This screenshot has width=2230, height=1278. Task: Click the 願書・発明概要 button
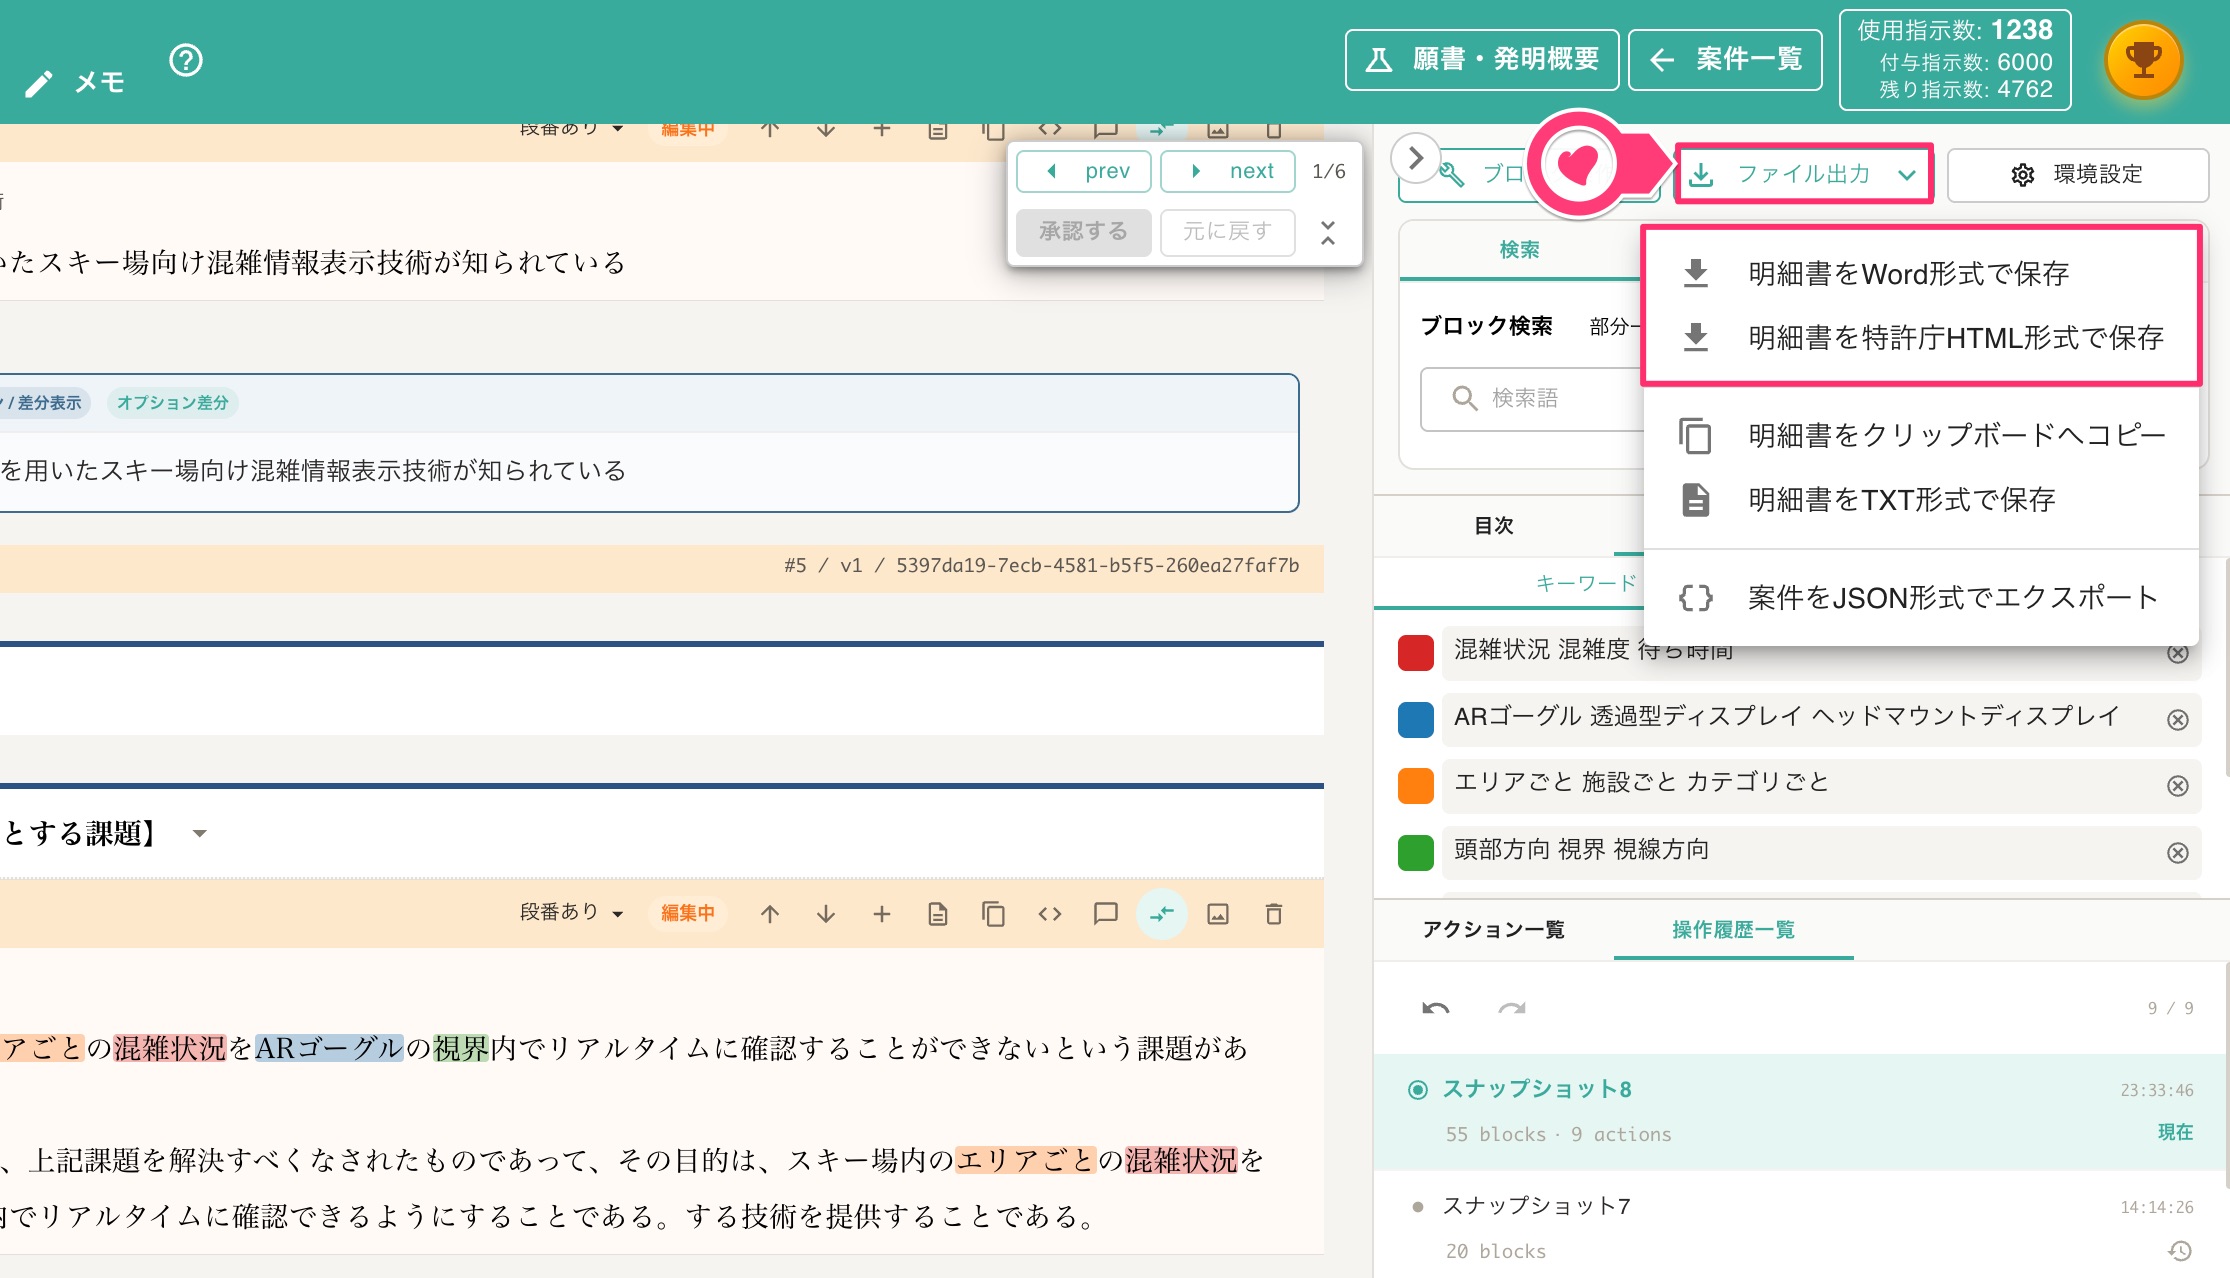[x=1482, y=60]
